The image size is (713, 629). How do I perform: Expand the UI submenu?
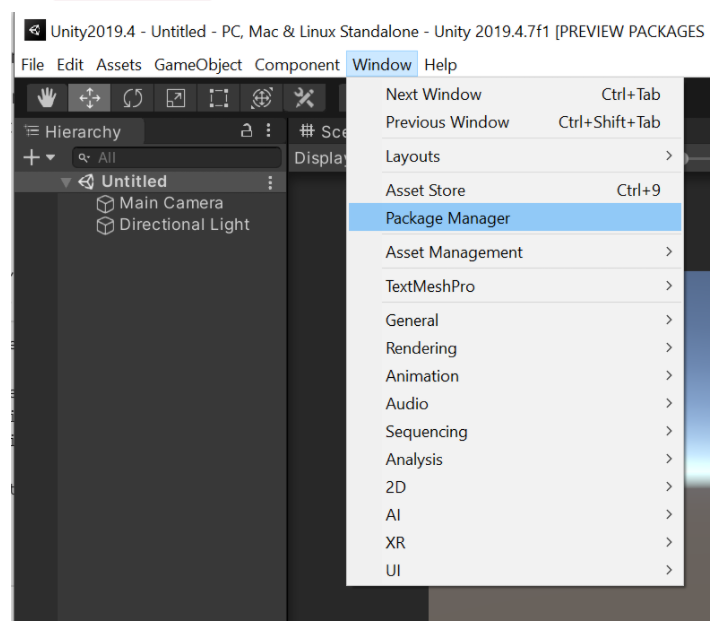(x=515, y=570)
